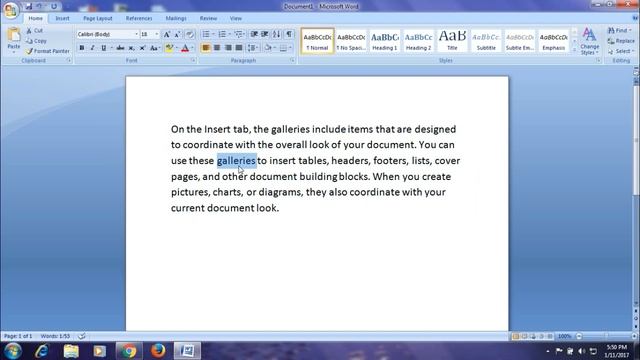This screenshot has width=640, height=360.
Task: Apply the Heading 2 style
Action: (x=418, y=41)
